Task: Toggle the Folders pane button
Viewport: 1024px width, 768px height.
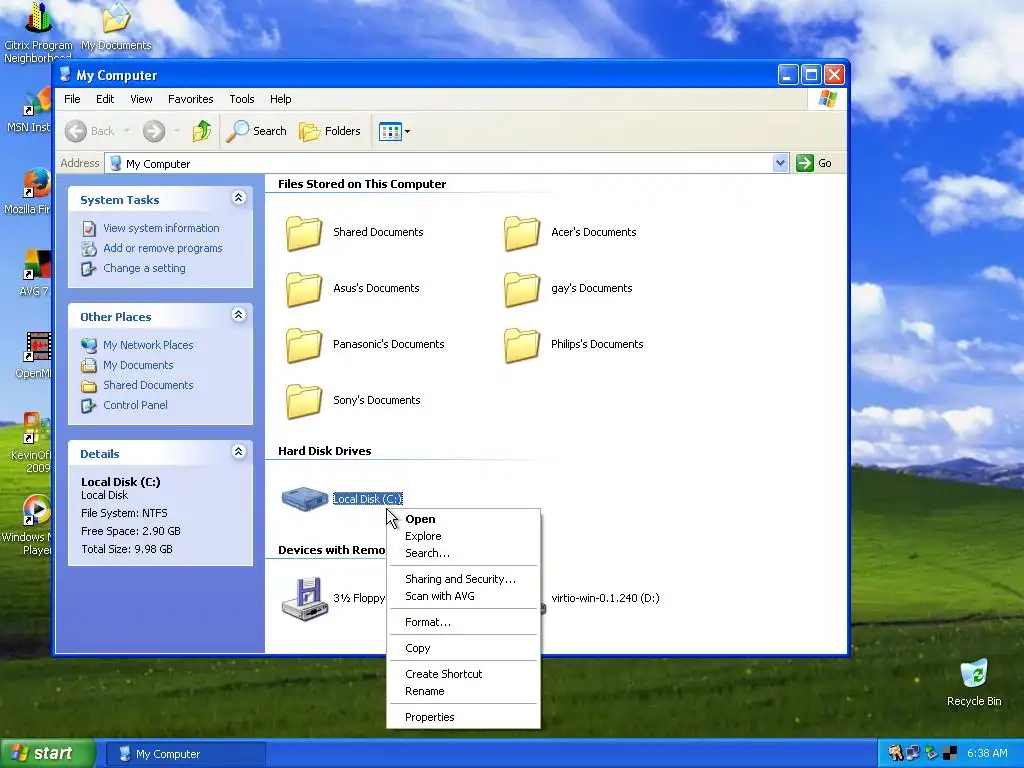Action: (x=330, y=131)
